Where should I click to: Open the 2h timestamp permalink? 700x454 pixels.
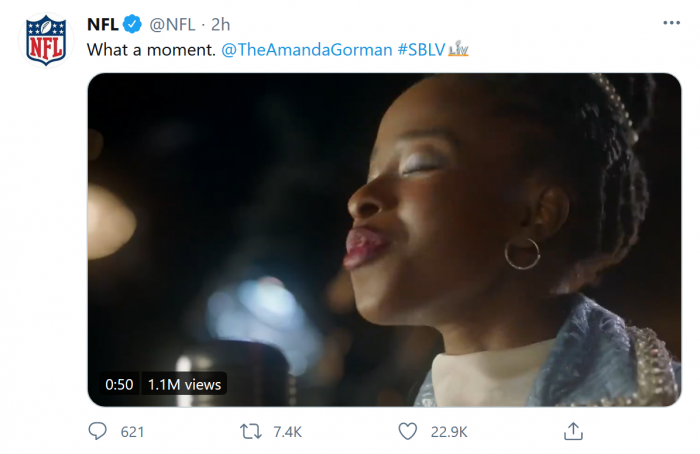(221, 24)
